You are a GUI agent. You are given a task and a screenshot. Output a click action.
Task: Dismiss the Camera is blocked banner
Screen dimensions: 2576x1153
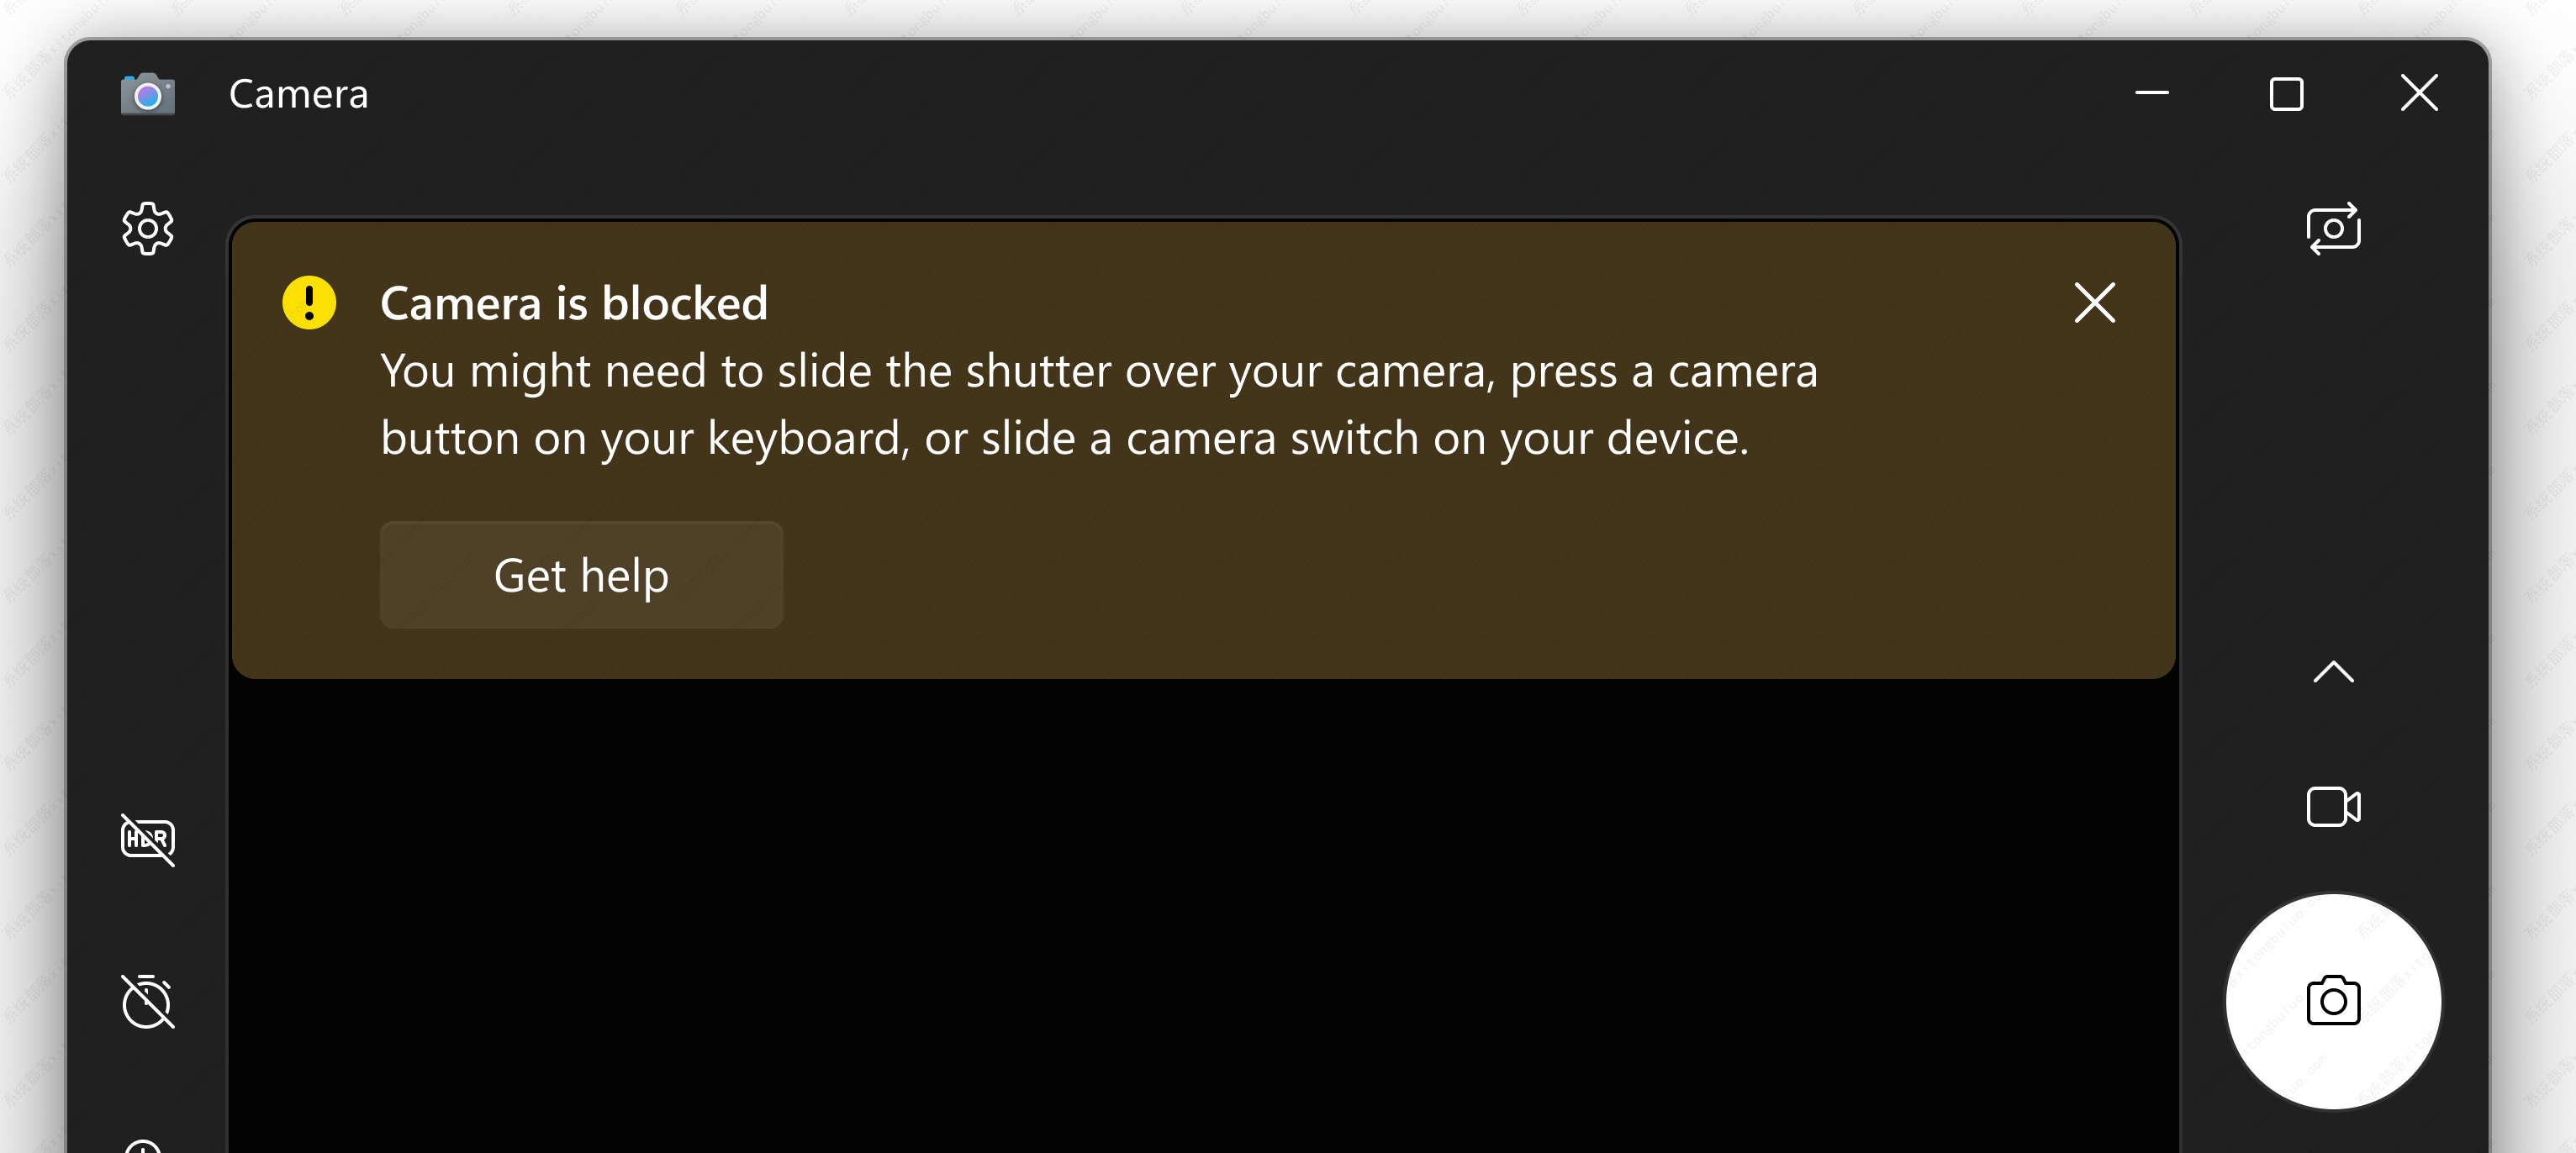tap(2094, 302)
